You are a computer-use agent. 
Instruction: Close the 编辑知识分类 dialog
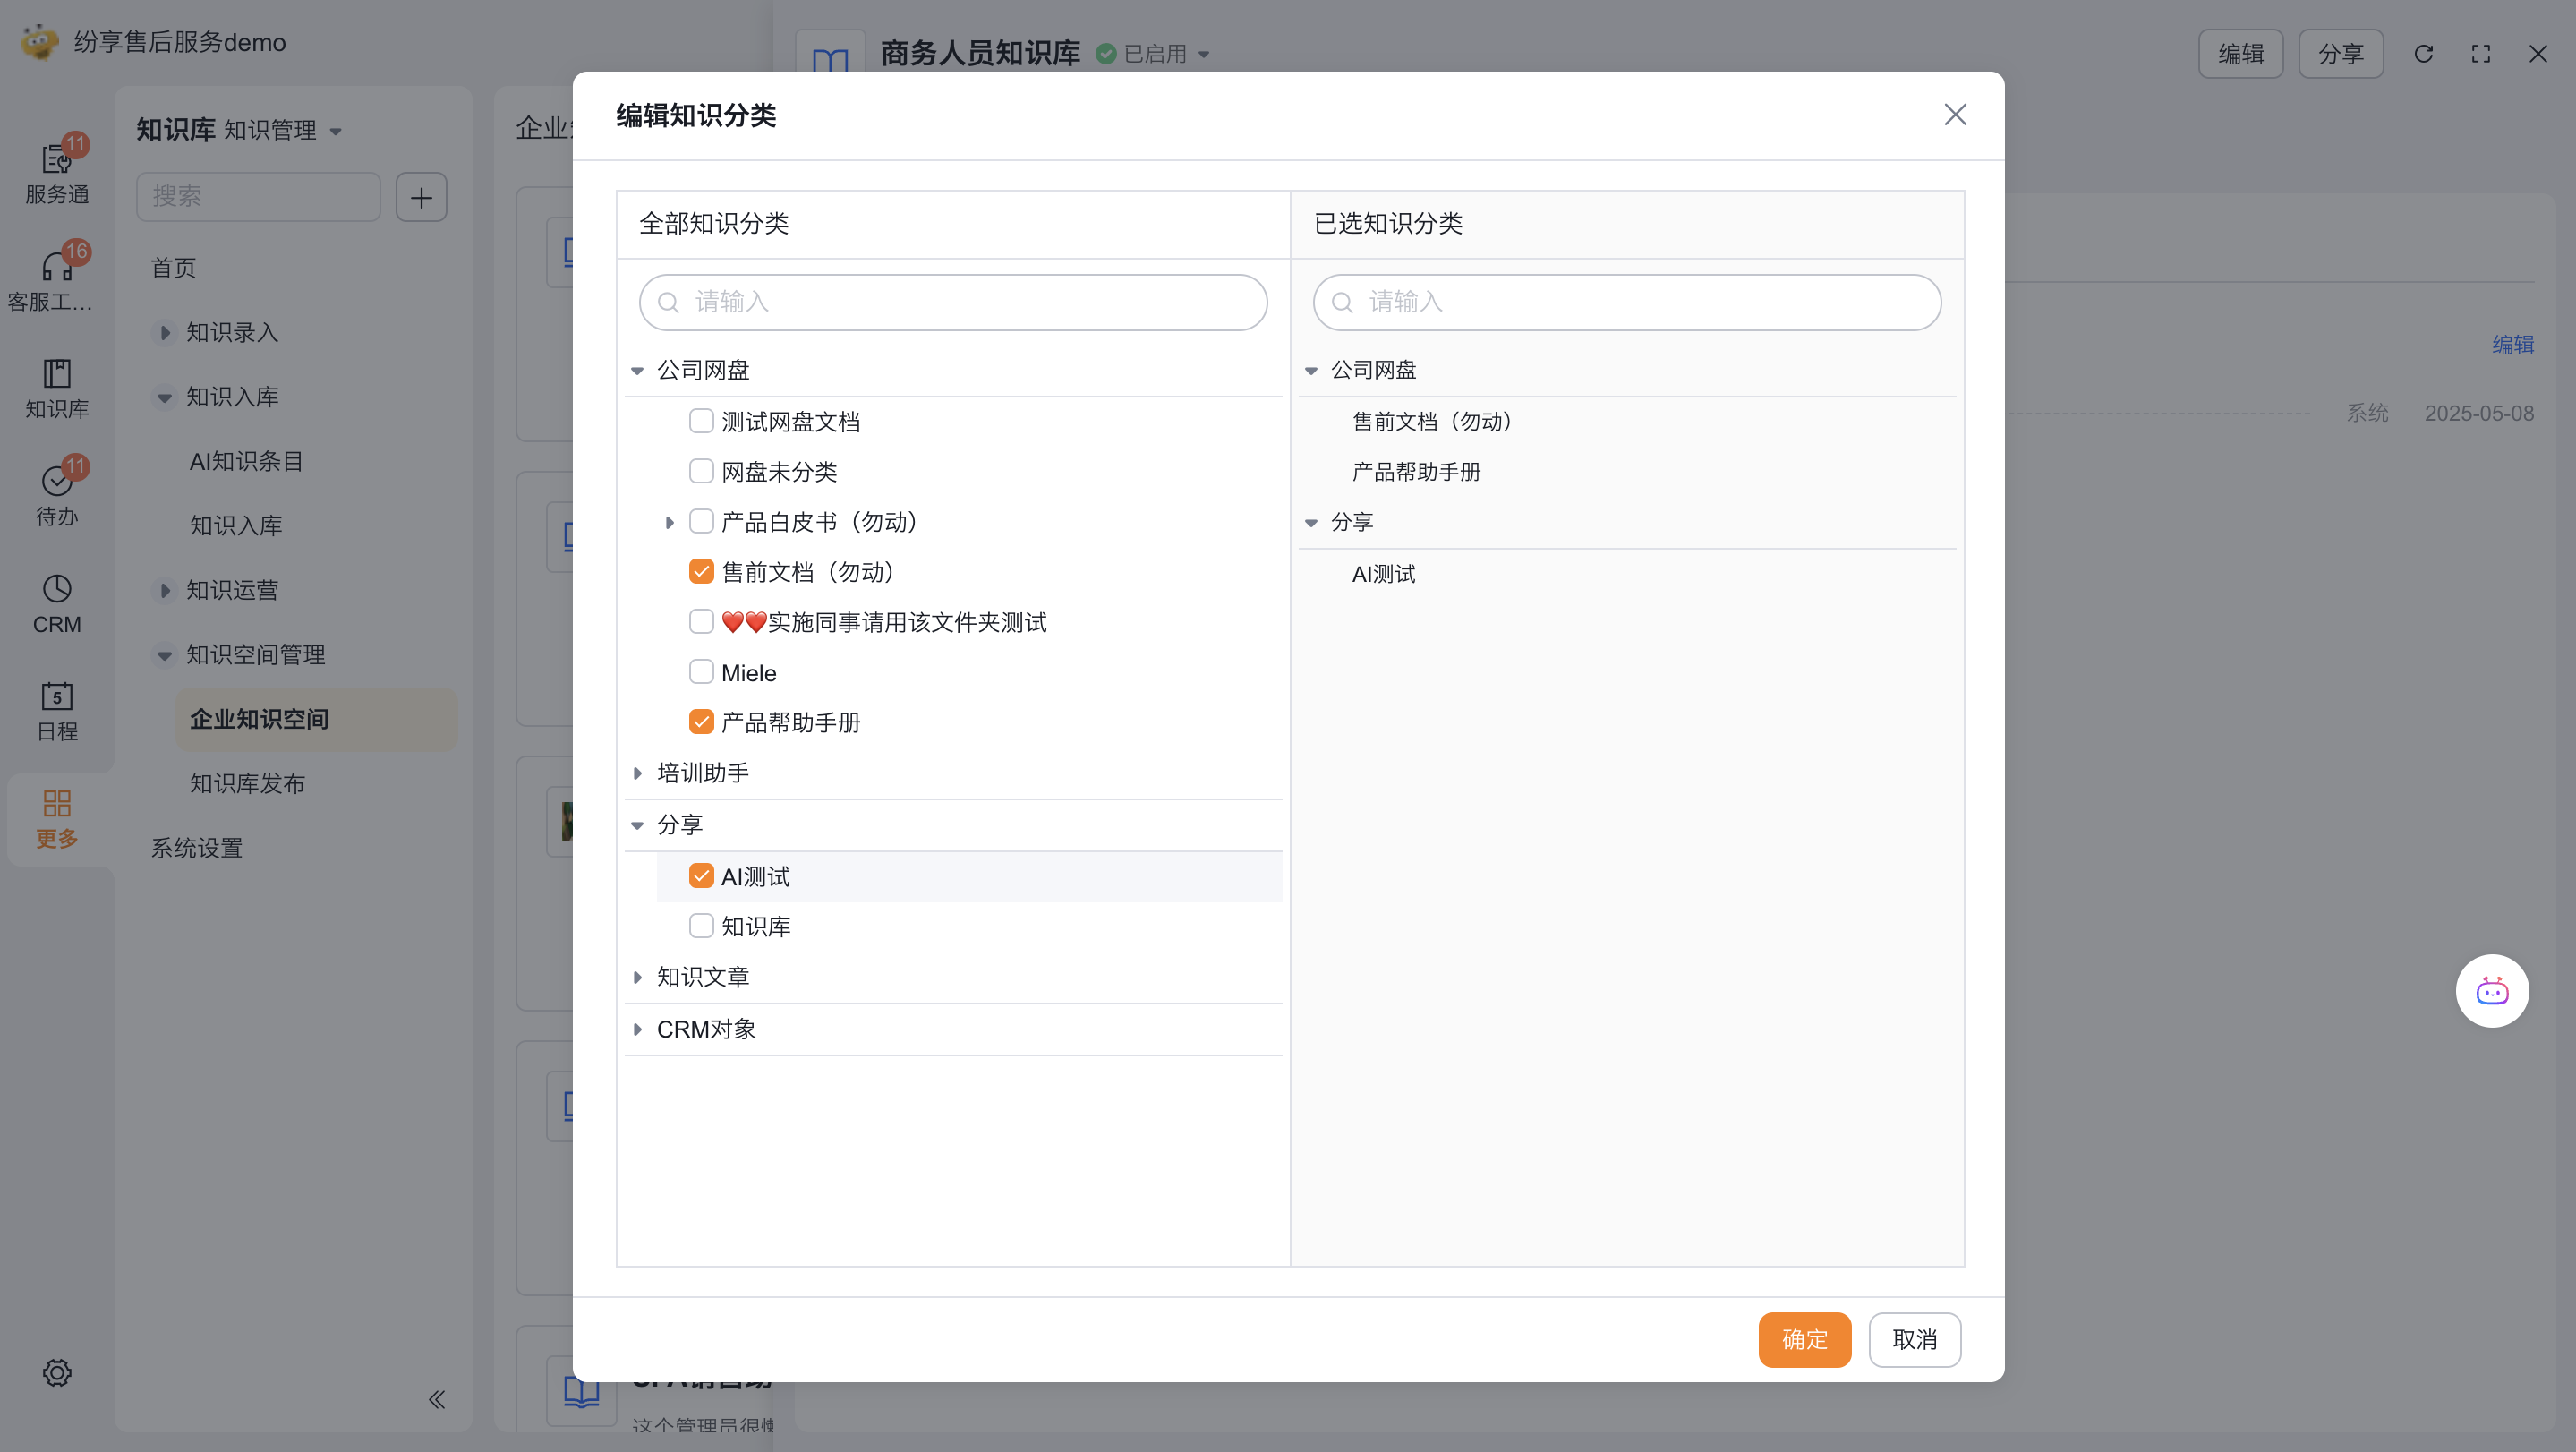click(1955, 115)
